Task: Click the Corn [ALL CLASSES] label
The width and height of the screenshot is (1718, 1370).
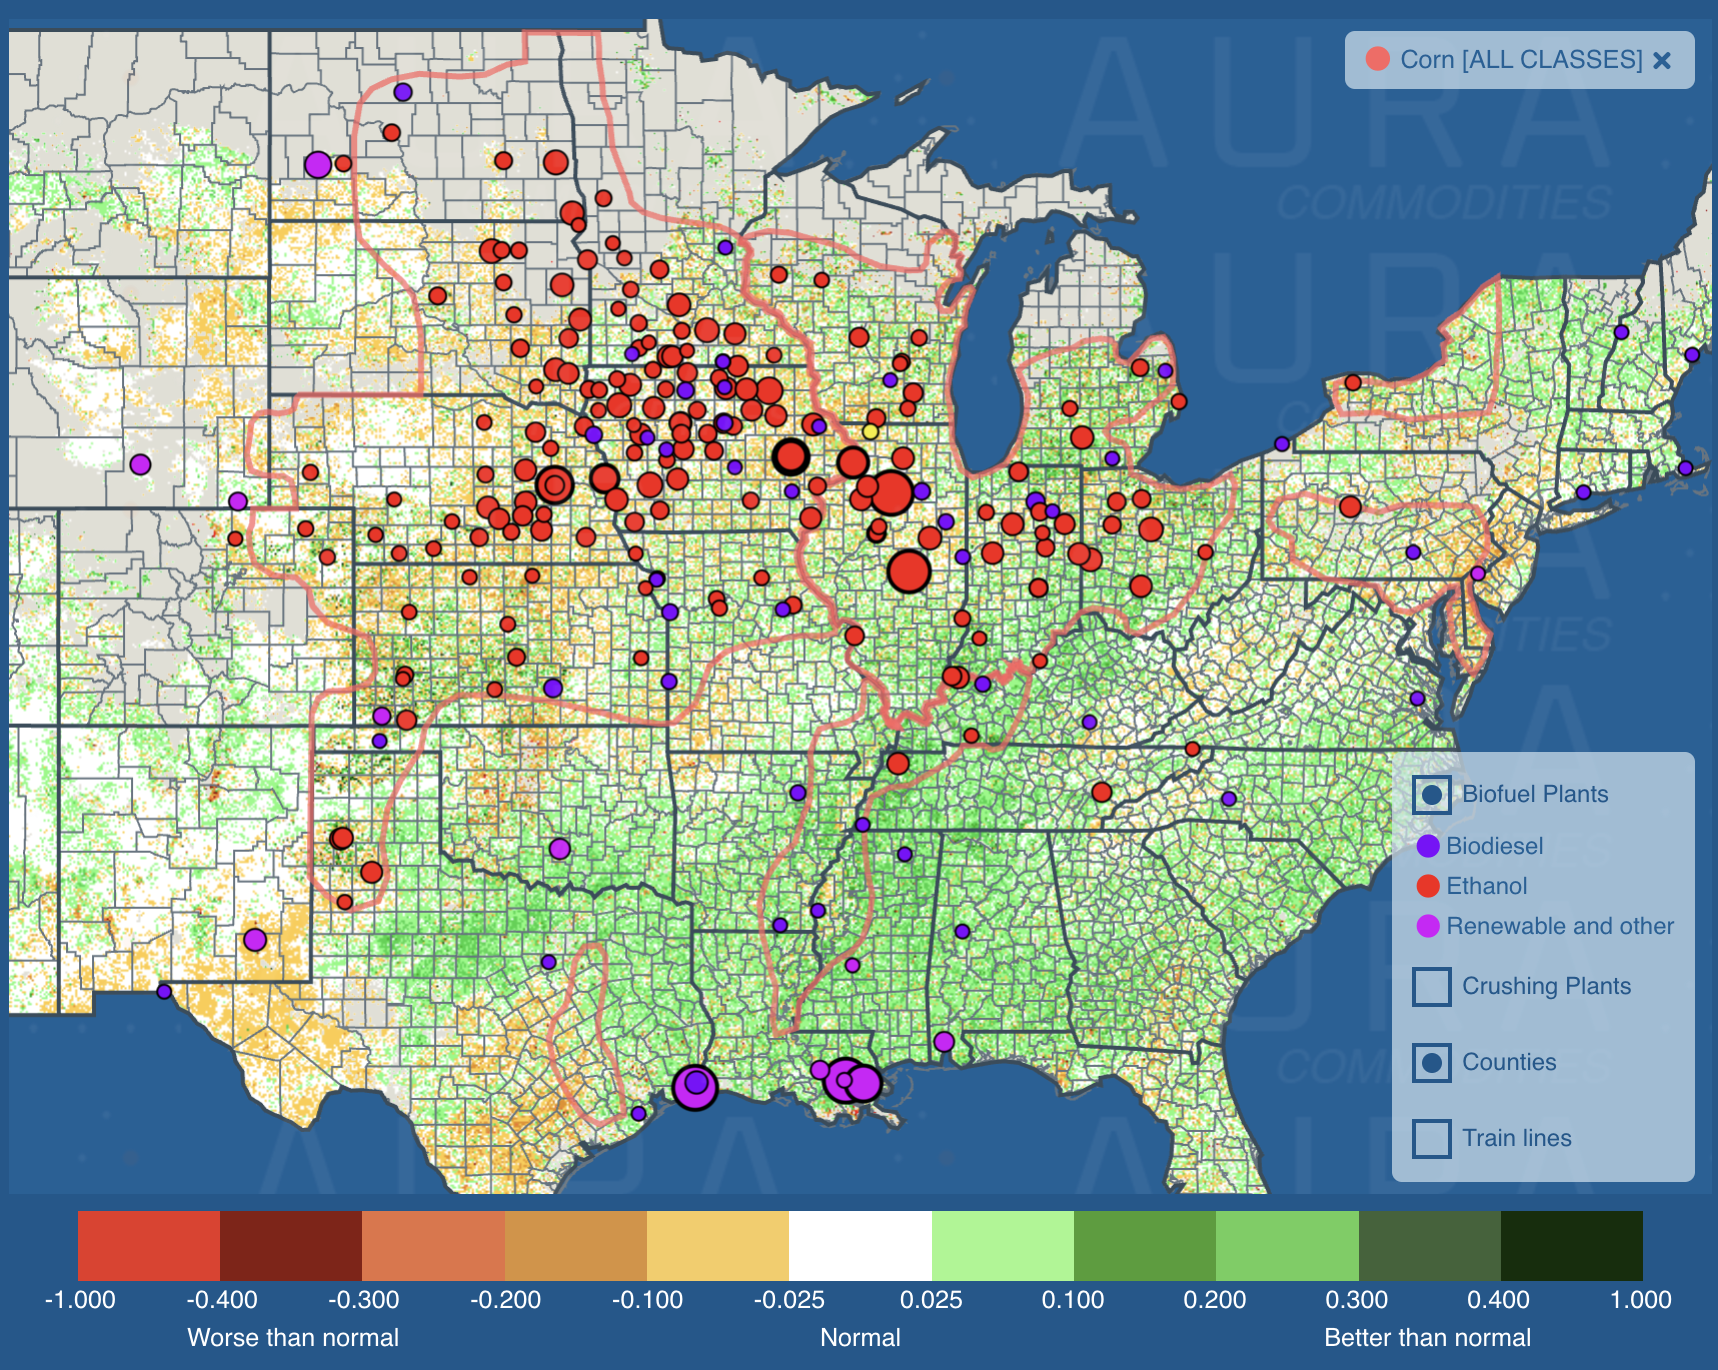Action: 1520,60
